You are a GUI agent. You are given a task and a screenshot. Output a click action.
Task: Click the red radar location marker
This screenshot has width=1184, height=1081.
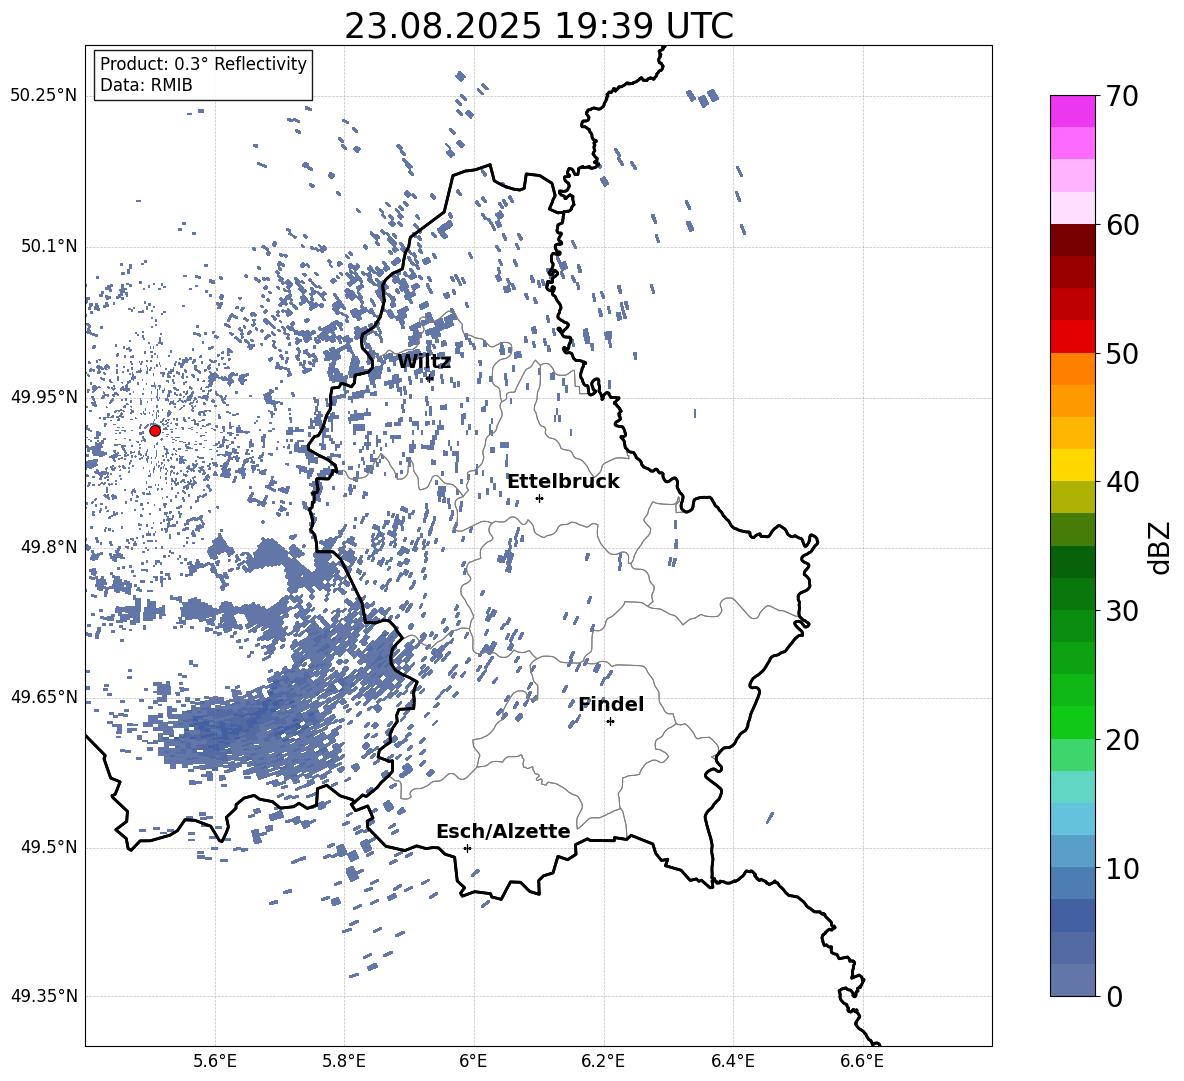click(x=155, y=431)
